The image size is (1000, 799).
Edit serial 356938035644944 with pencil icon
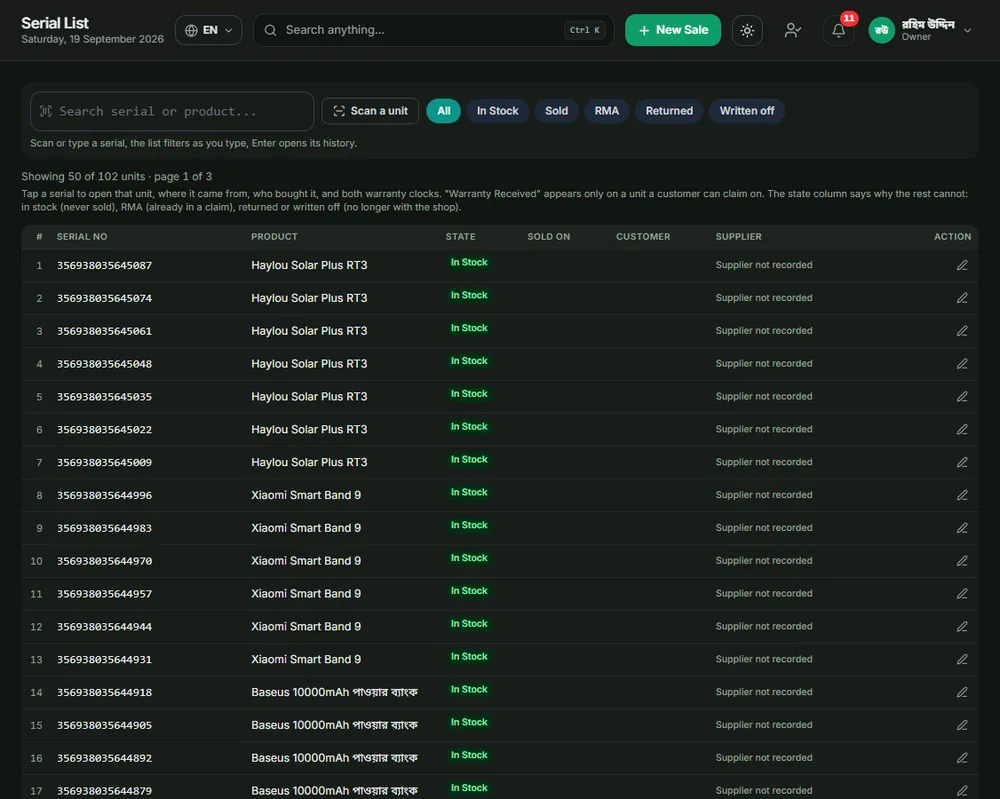pyautogui.click(x=962, y=626)
